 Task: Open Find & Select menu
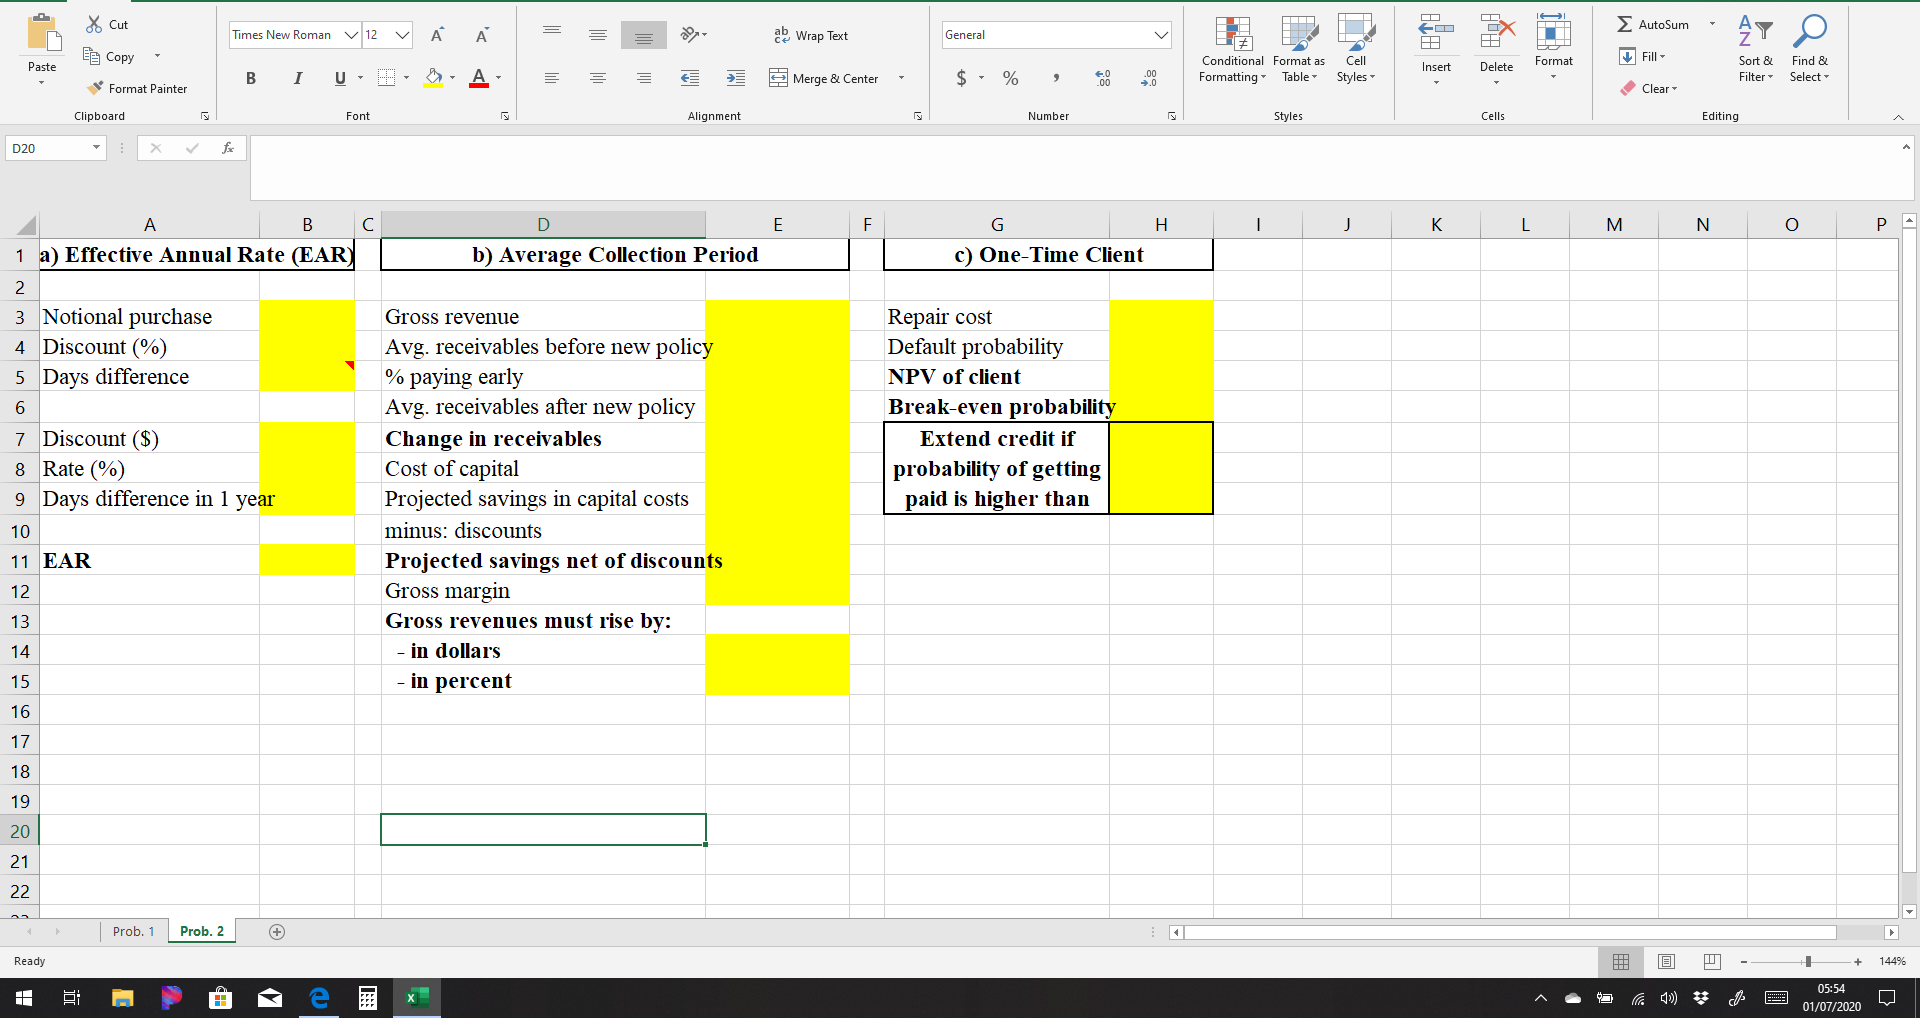coord(1809,48)
